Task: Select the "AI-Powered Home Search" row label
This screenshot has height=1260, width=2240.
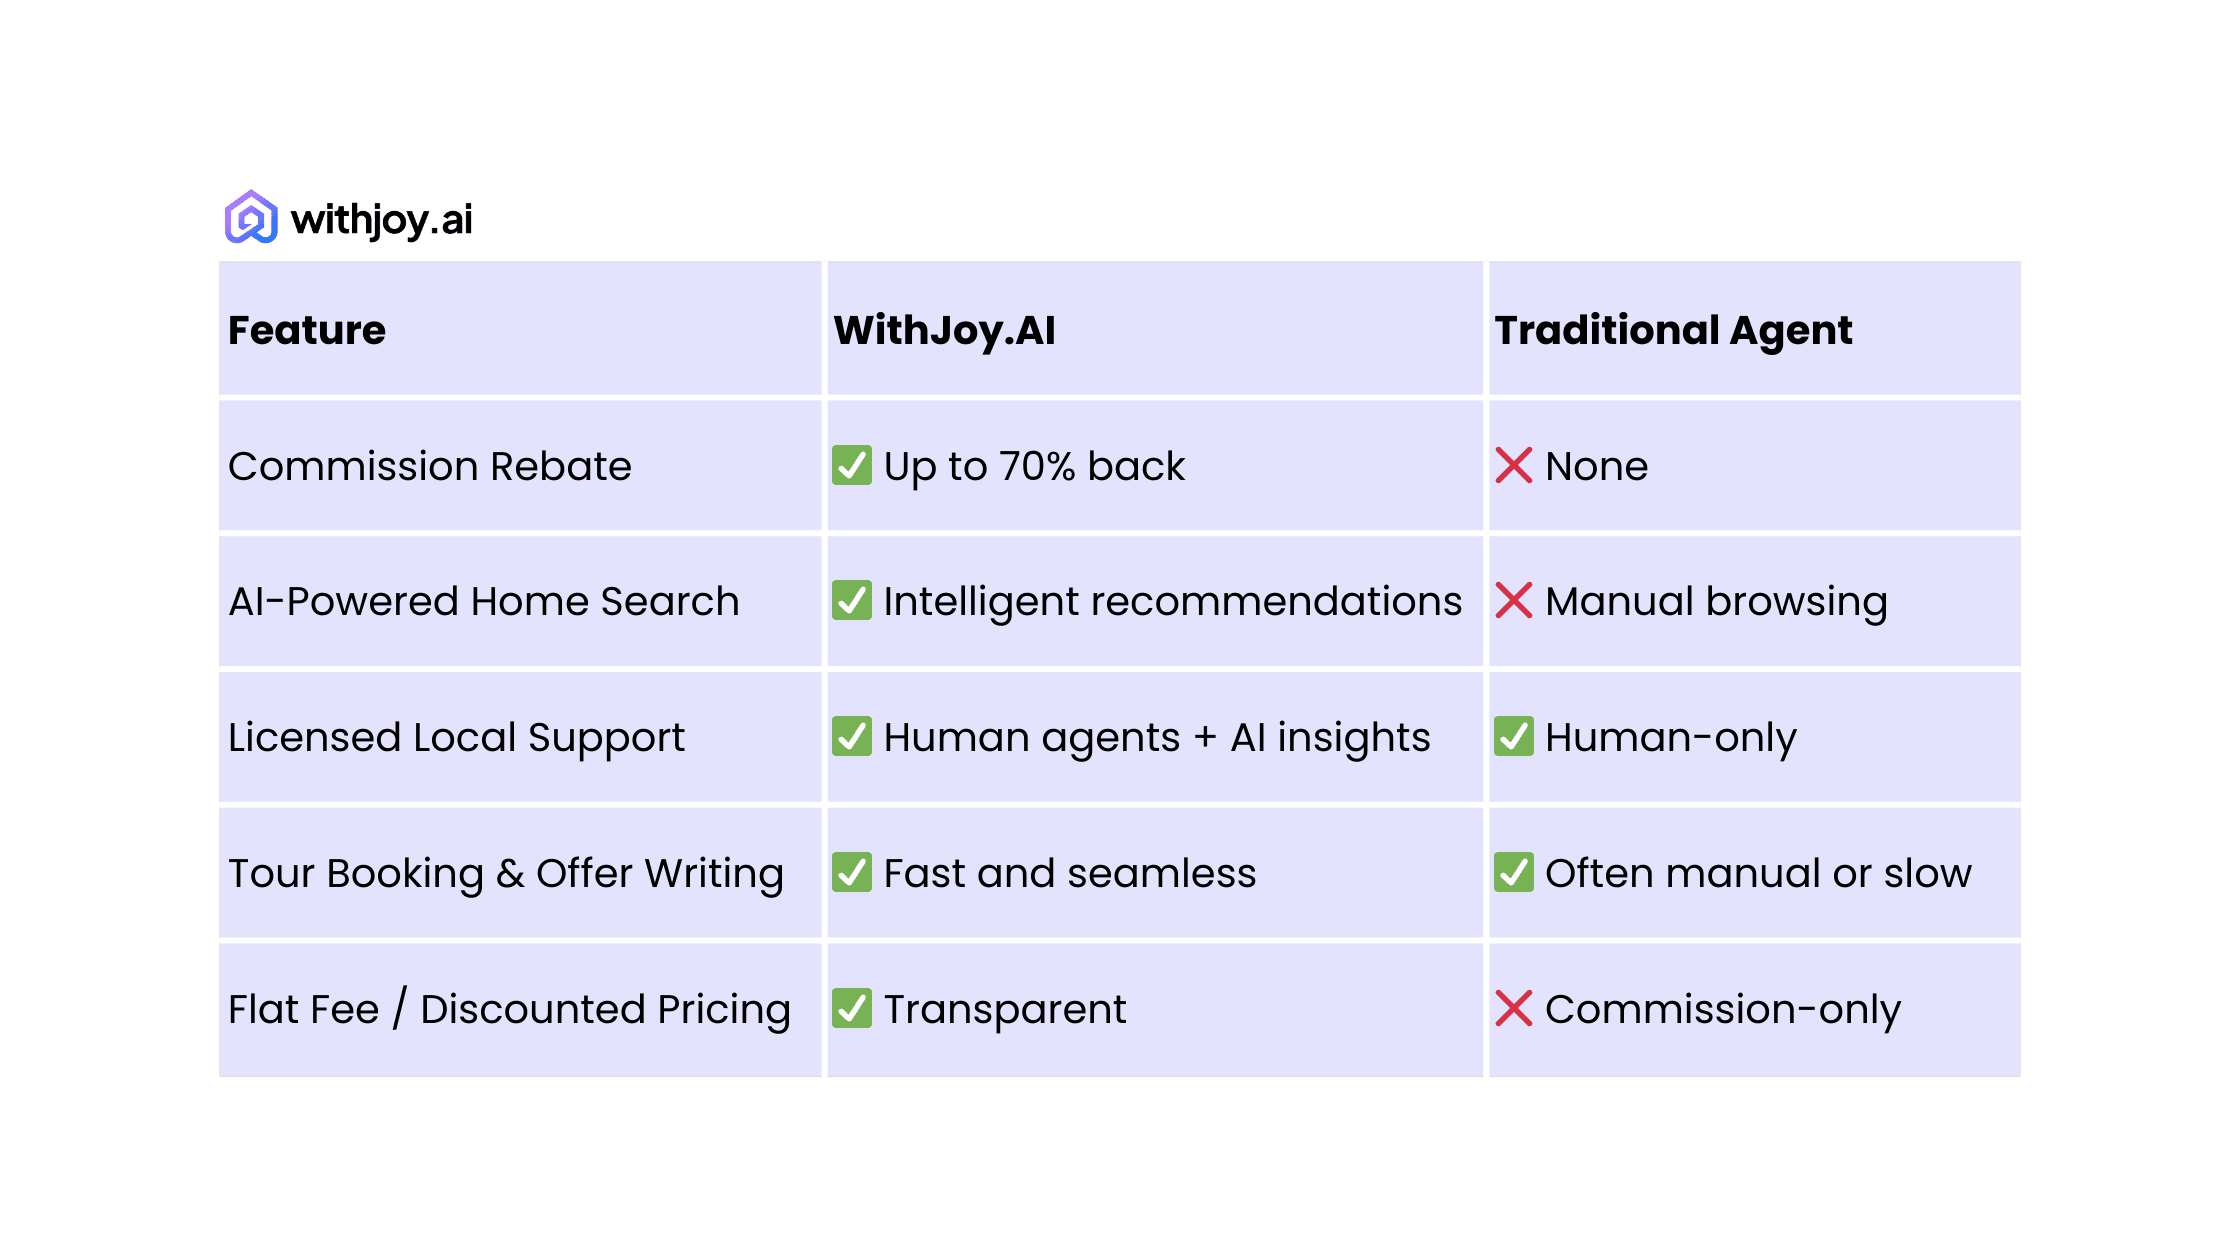Action: click(x=484, y=602)
